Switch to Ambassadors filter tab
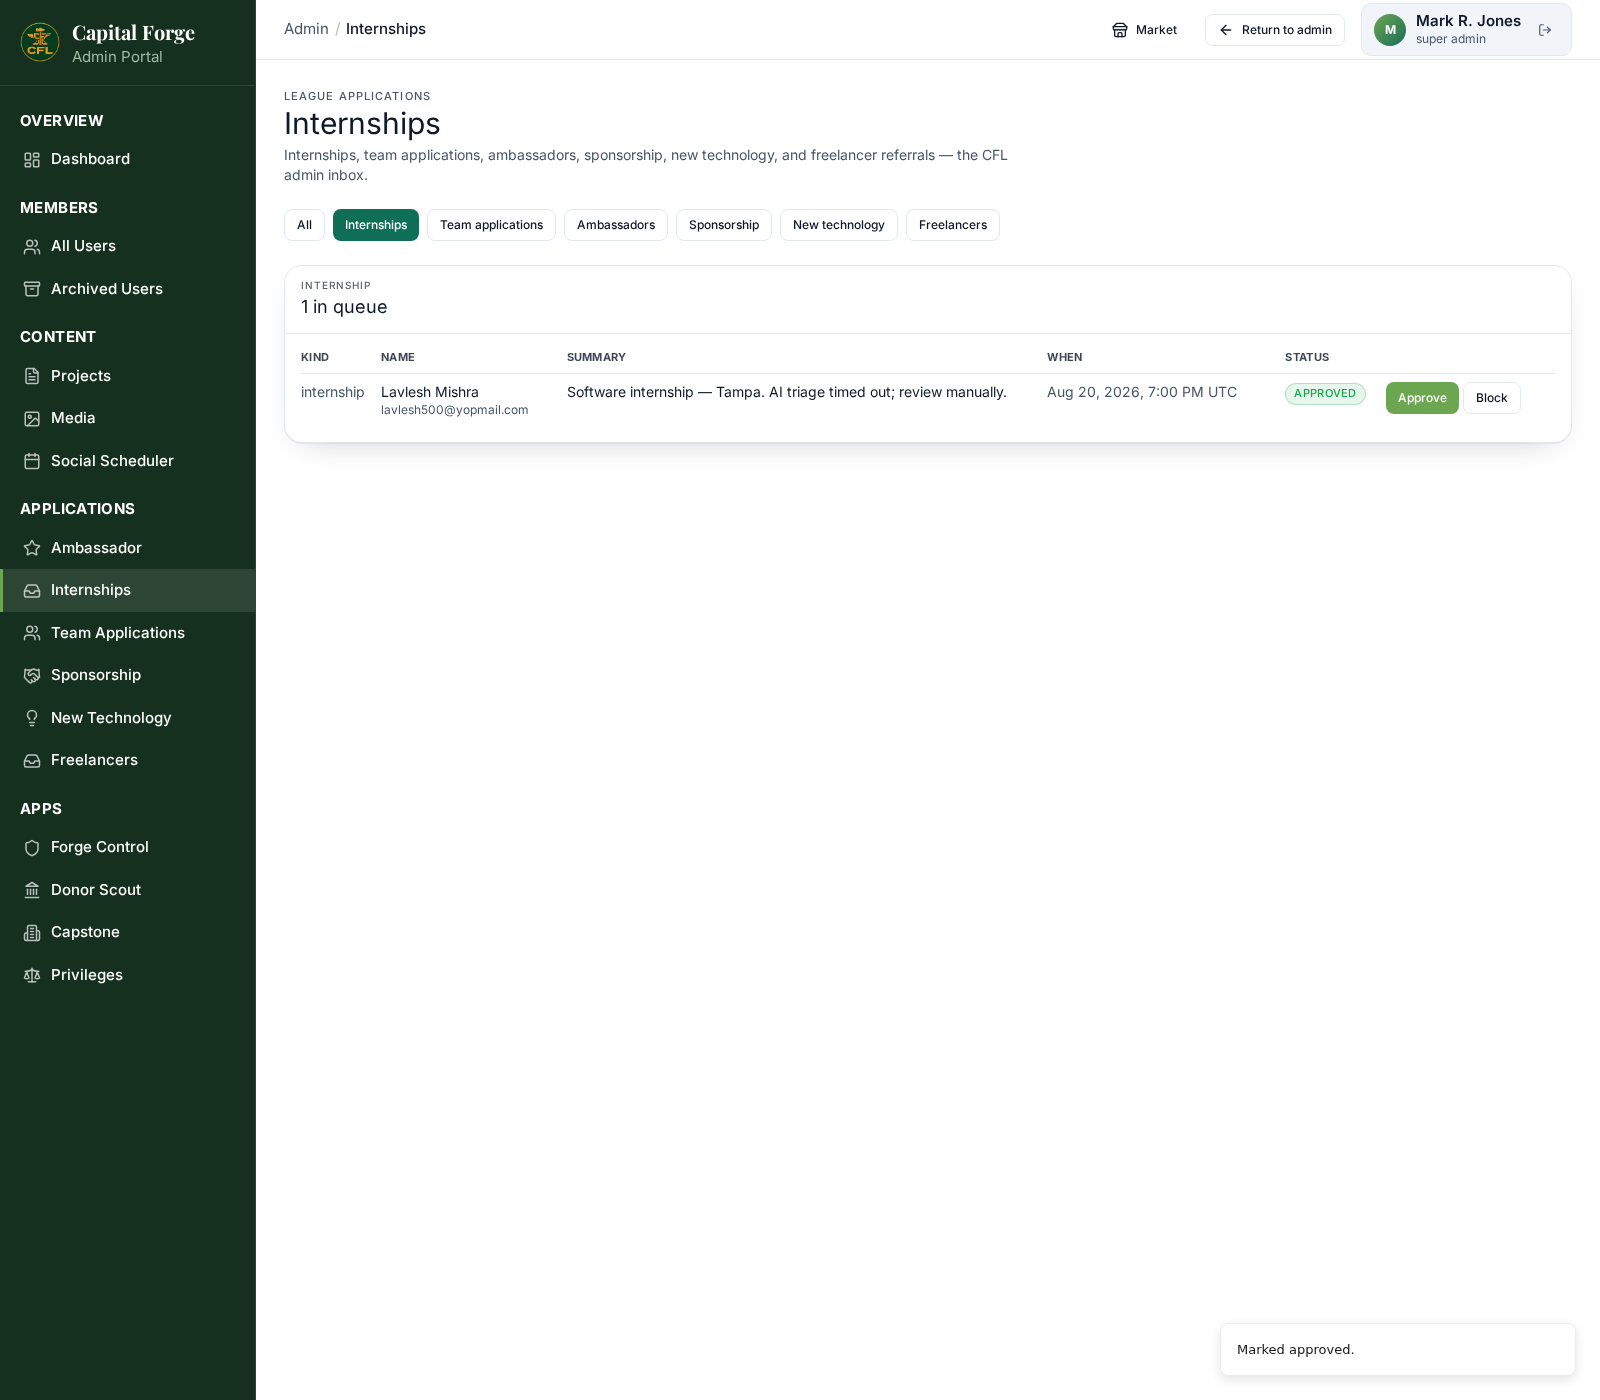Screen dimensions: 1600x1400 pyautogui.click(x=616, y=225)
